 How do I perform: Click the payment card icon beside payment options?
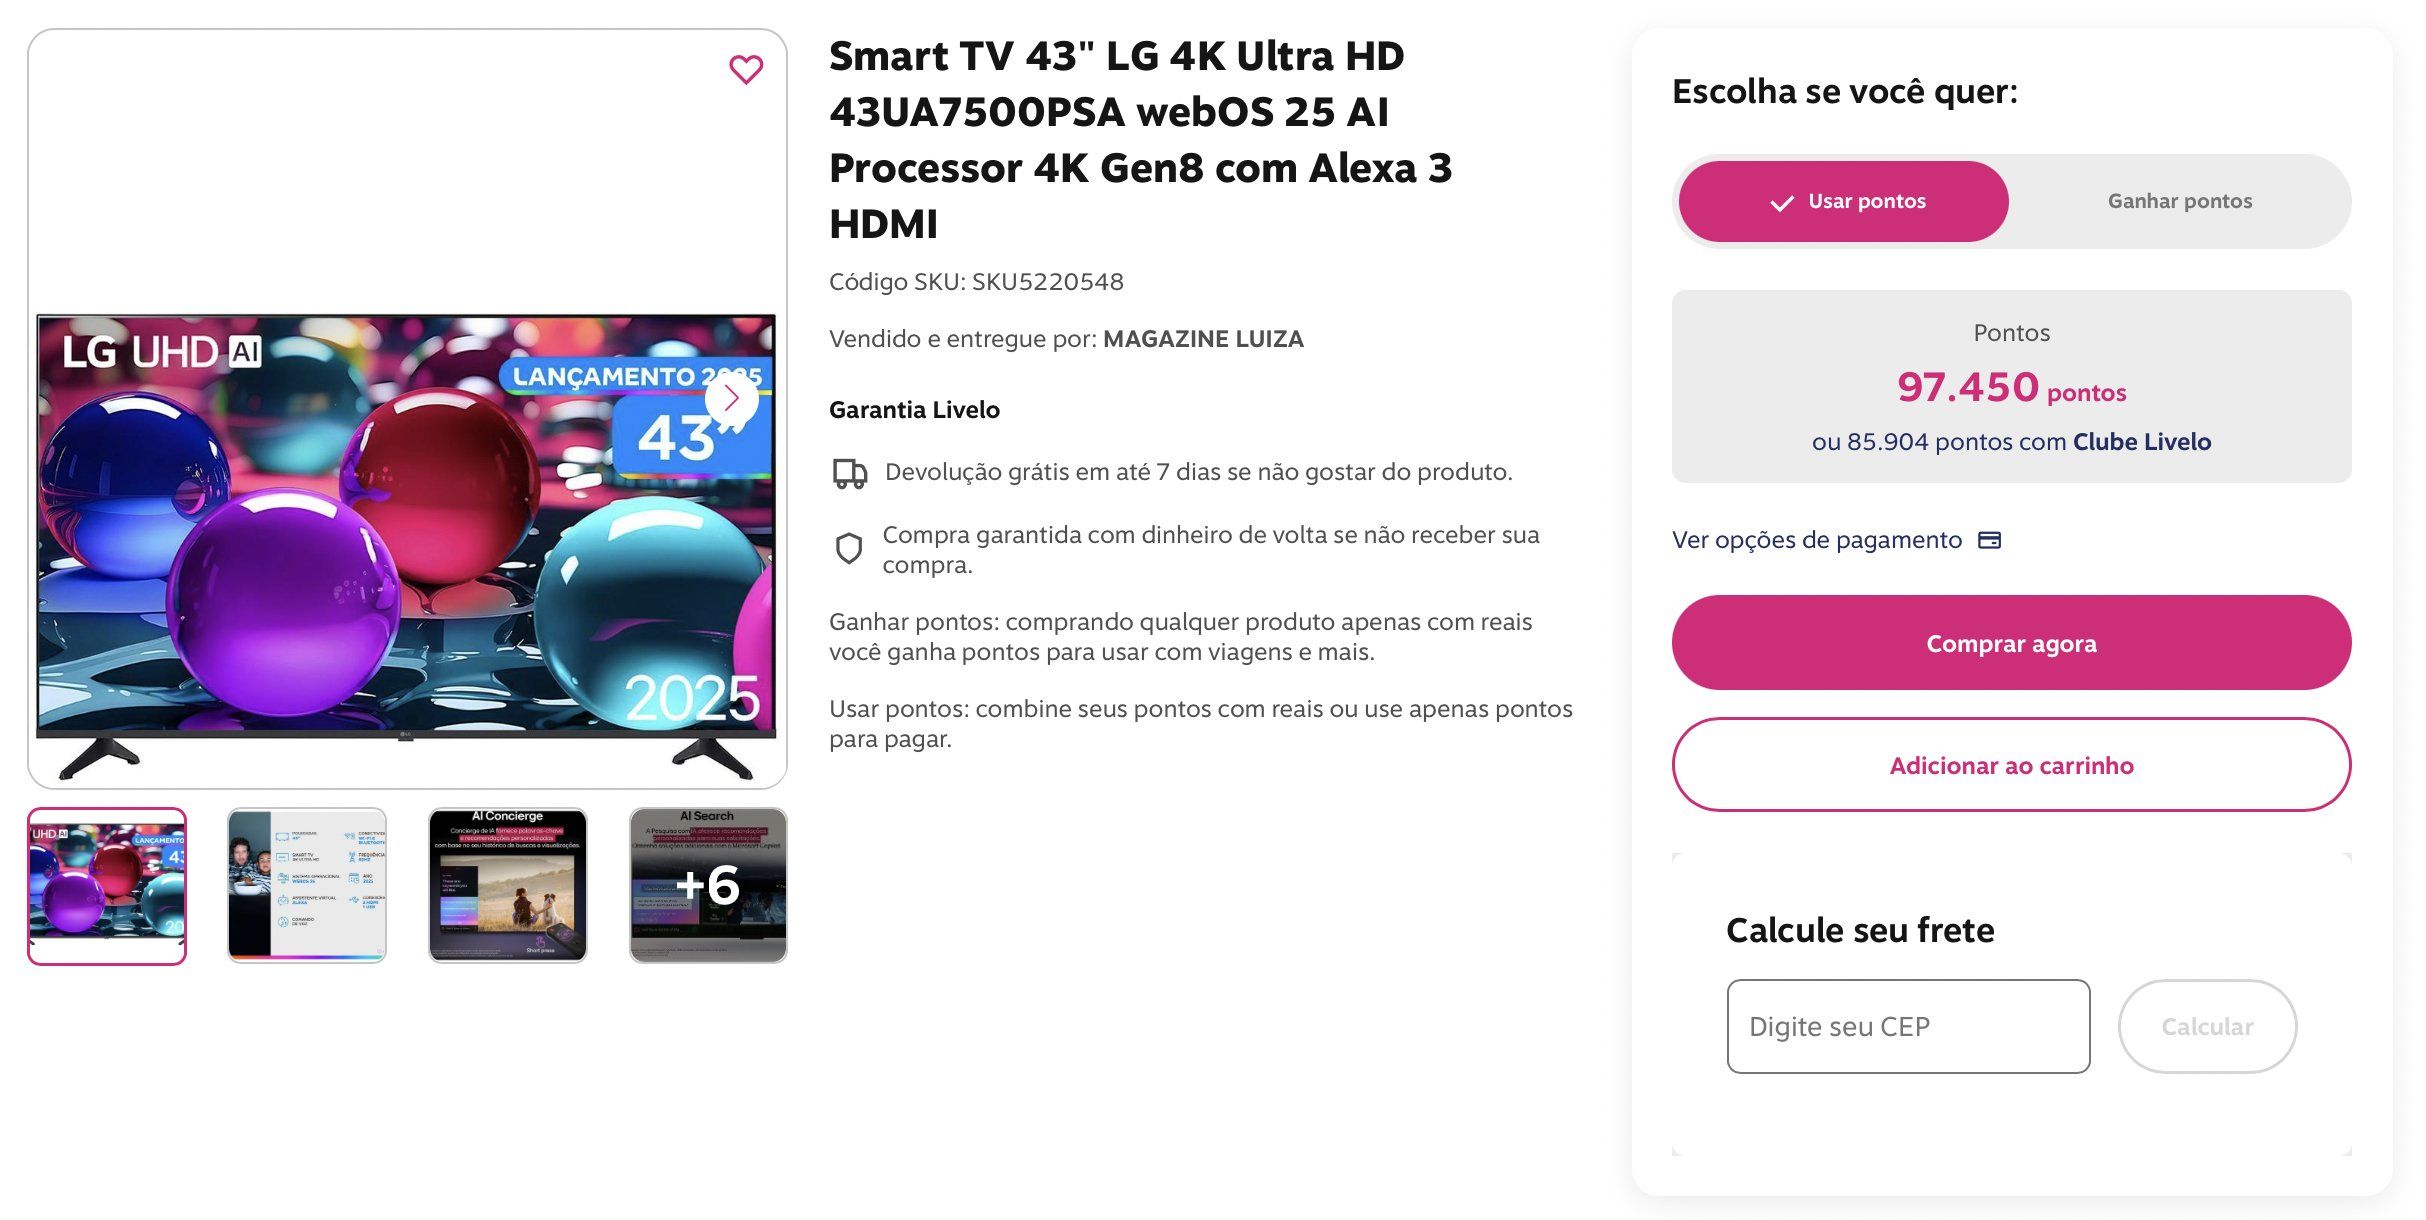tap(1990, 540)
